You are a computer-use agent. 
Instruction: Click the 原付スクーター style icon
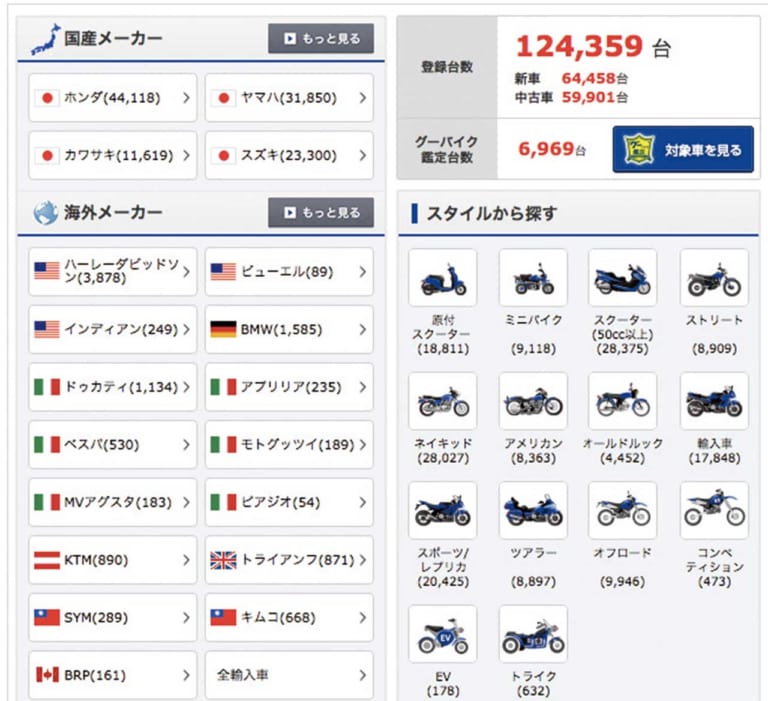click(442, 278)
